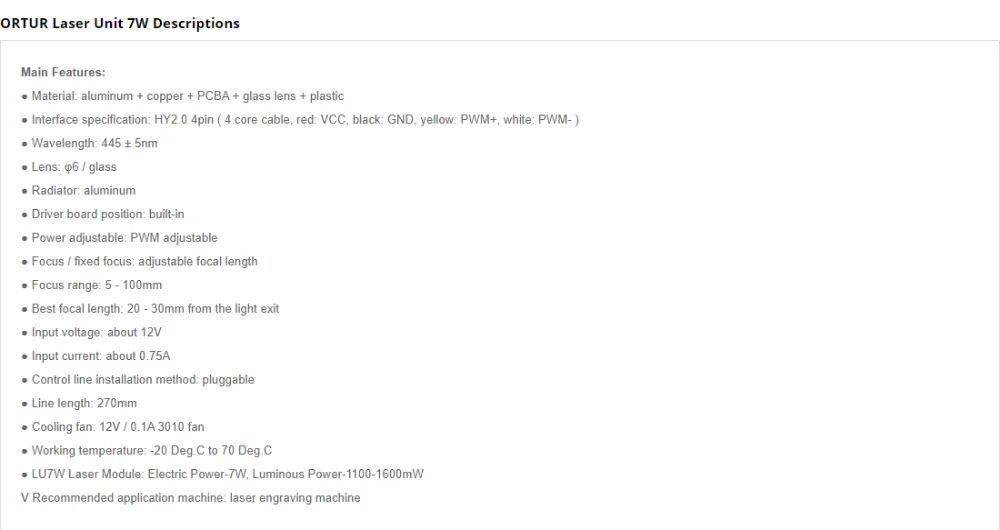
Task: Select the Interface specification HY2.0 4pin line
Action: click(x=300, y=119)
